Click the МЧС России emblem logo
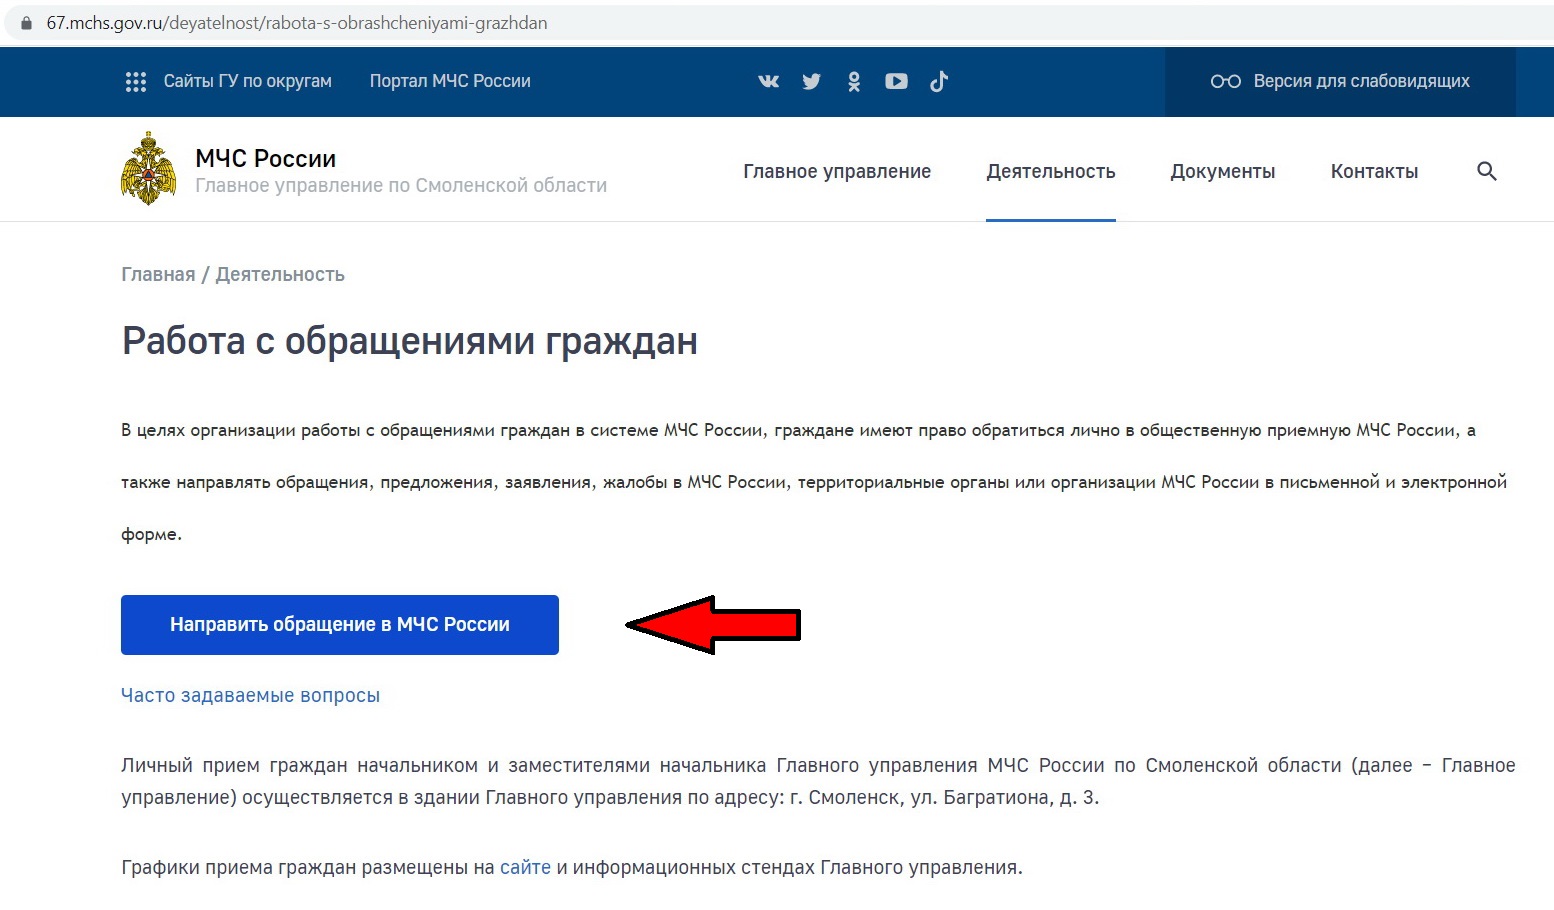The width and height of the screenshot is (1554, 910). (148, 168)
